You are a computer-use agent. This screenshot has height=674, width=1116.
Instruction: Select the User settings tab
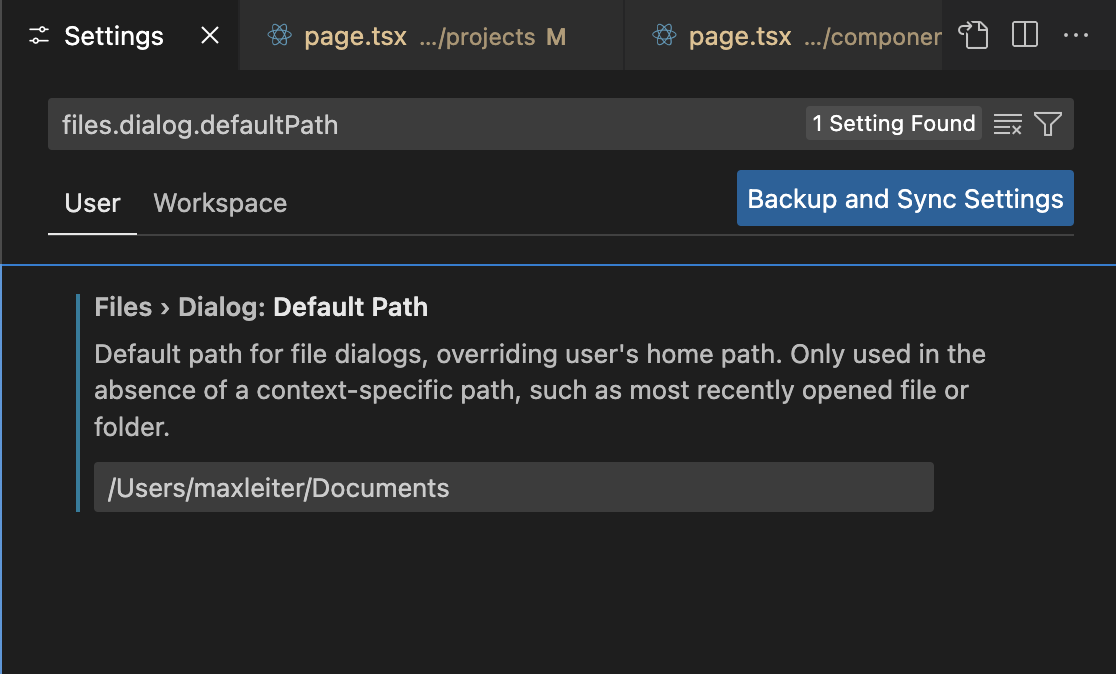click(91, 203)
